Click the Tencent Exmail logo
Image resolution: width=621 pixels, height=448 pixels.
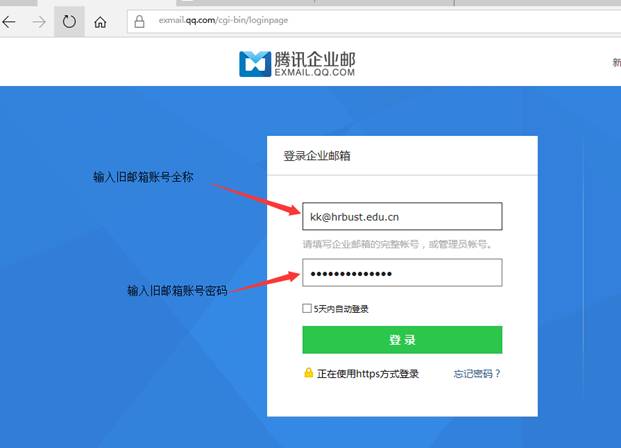point(297,63)
